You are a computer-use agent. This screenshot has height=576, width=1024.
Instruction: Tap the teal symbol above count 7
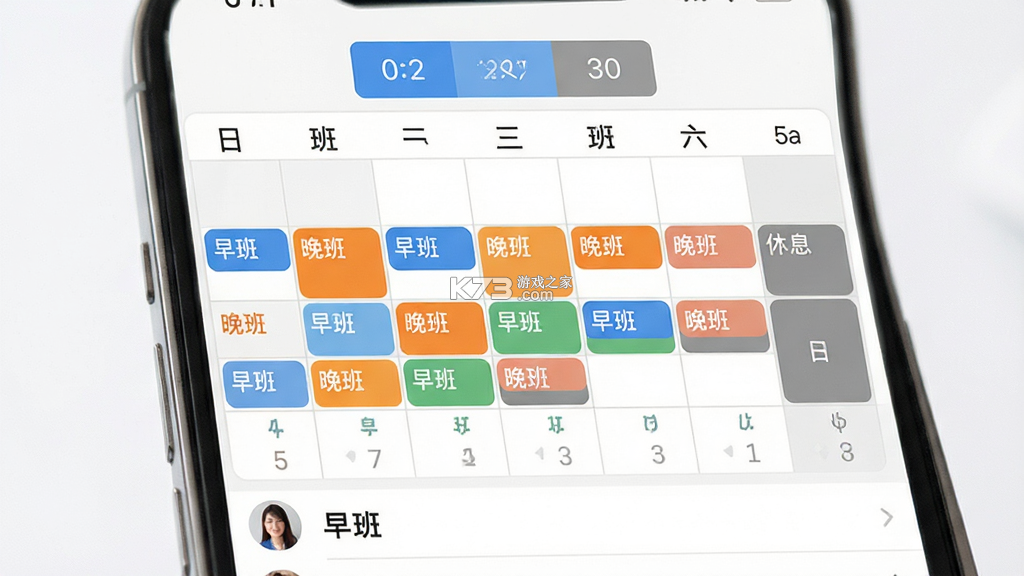tap(369, 426)
